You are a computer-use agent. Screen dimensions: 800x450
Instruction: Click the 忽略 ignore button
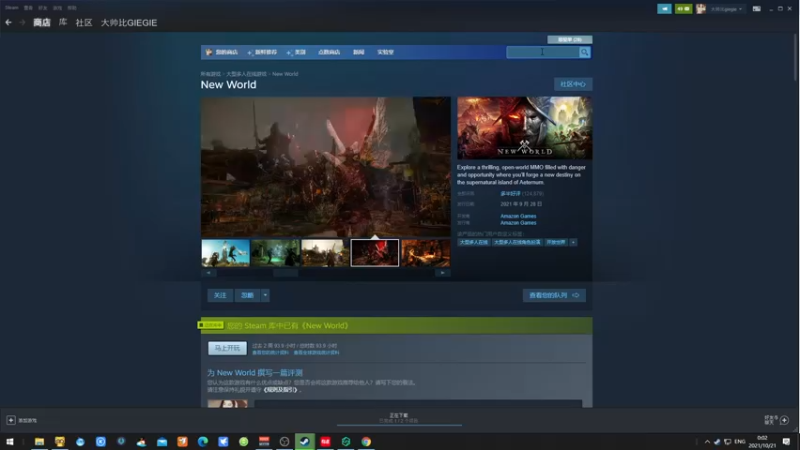[x=247, y=295]
